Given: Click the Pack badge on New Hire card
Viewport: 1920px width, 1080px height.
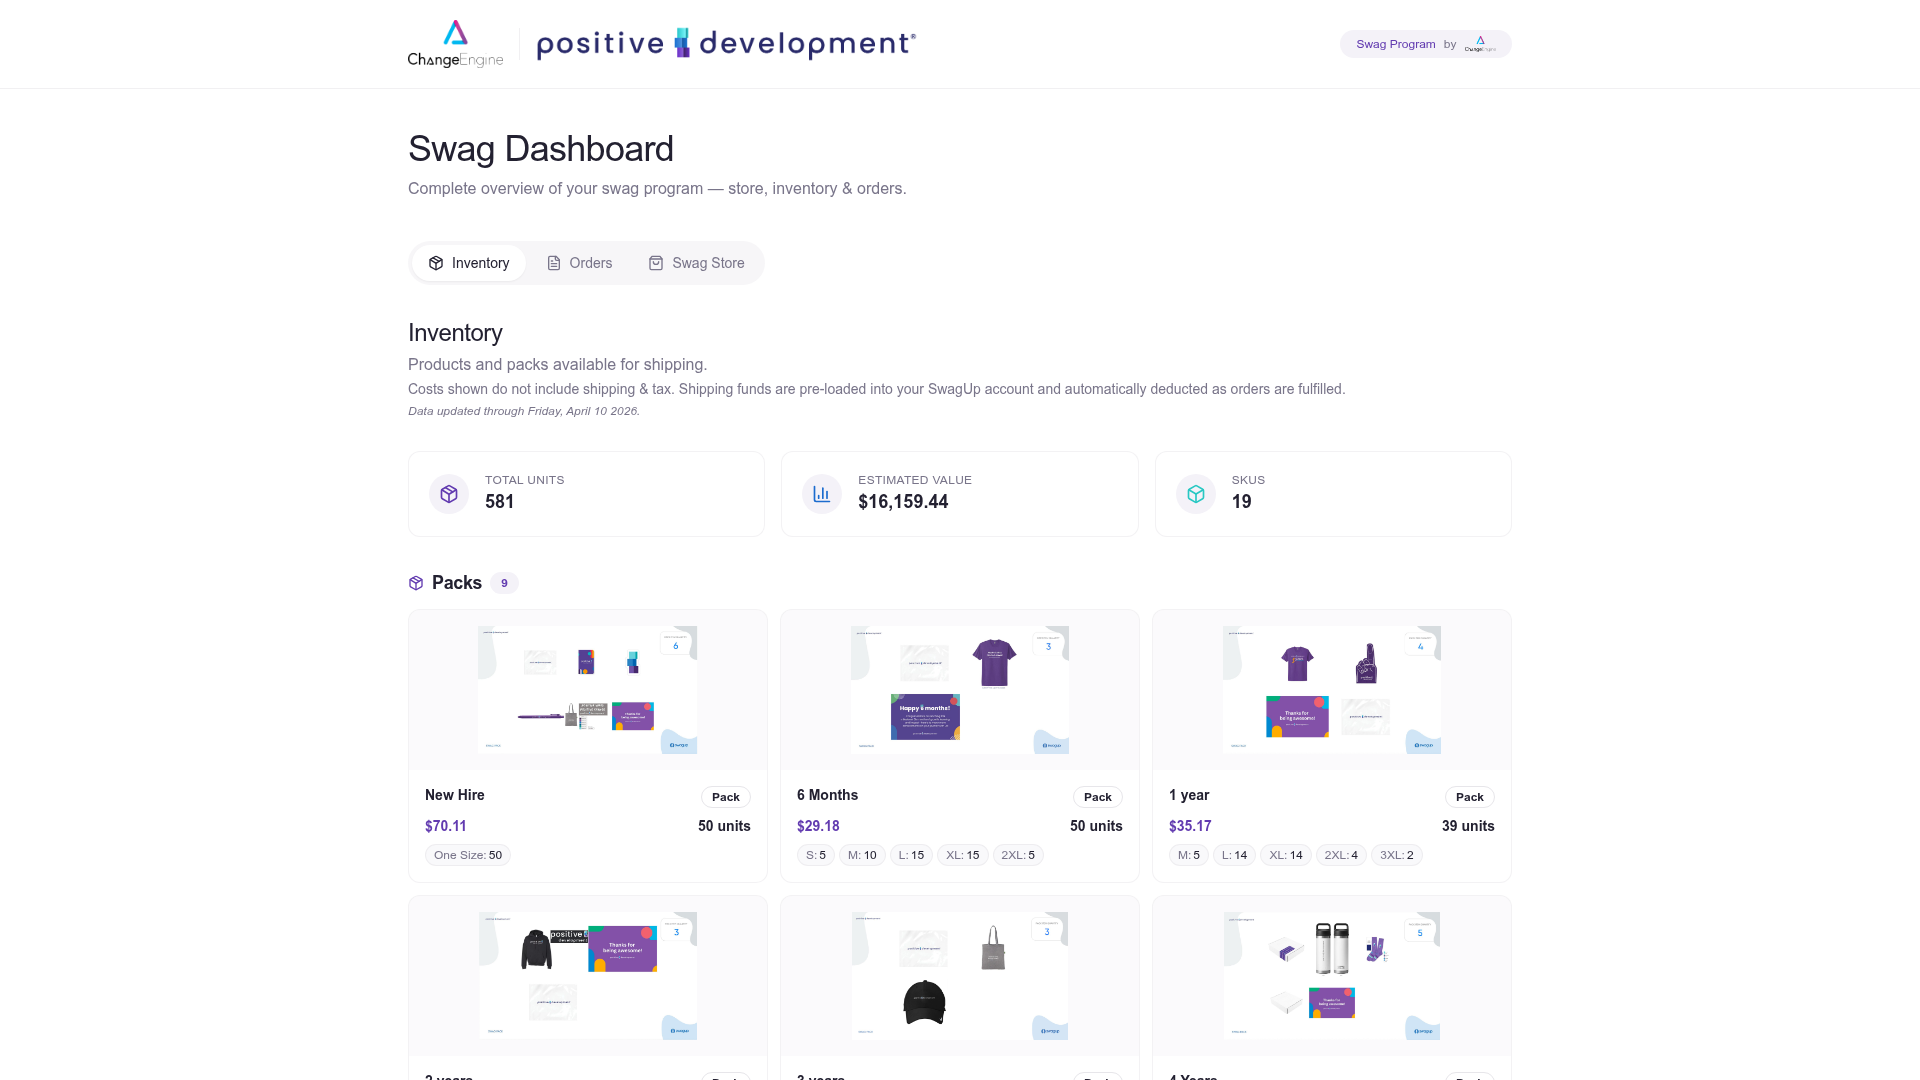Looking at the screenshot, I should pos(726,797).
